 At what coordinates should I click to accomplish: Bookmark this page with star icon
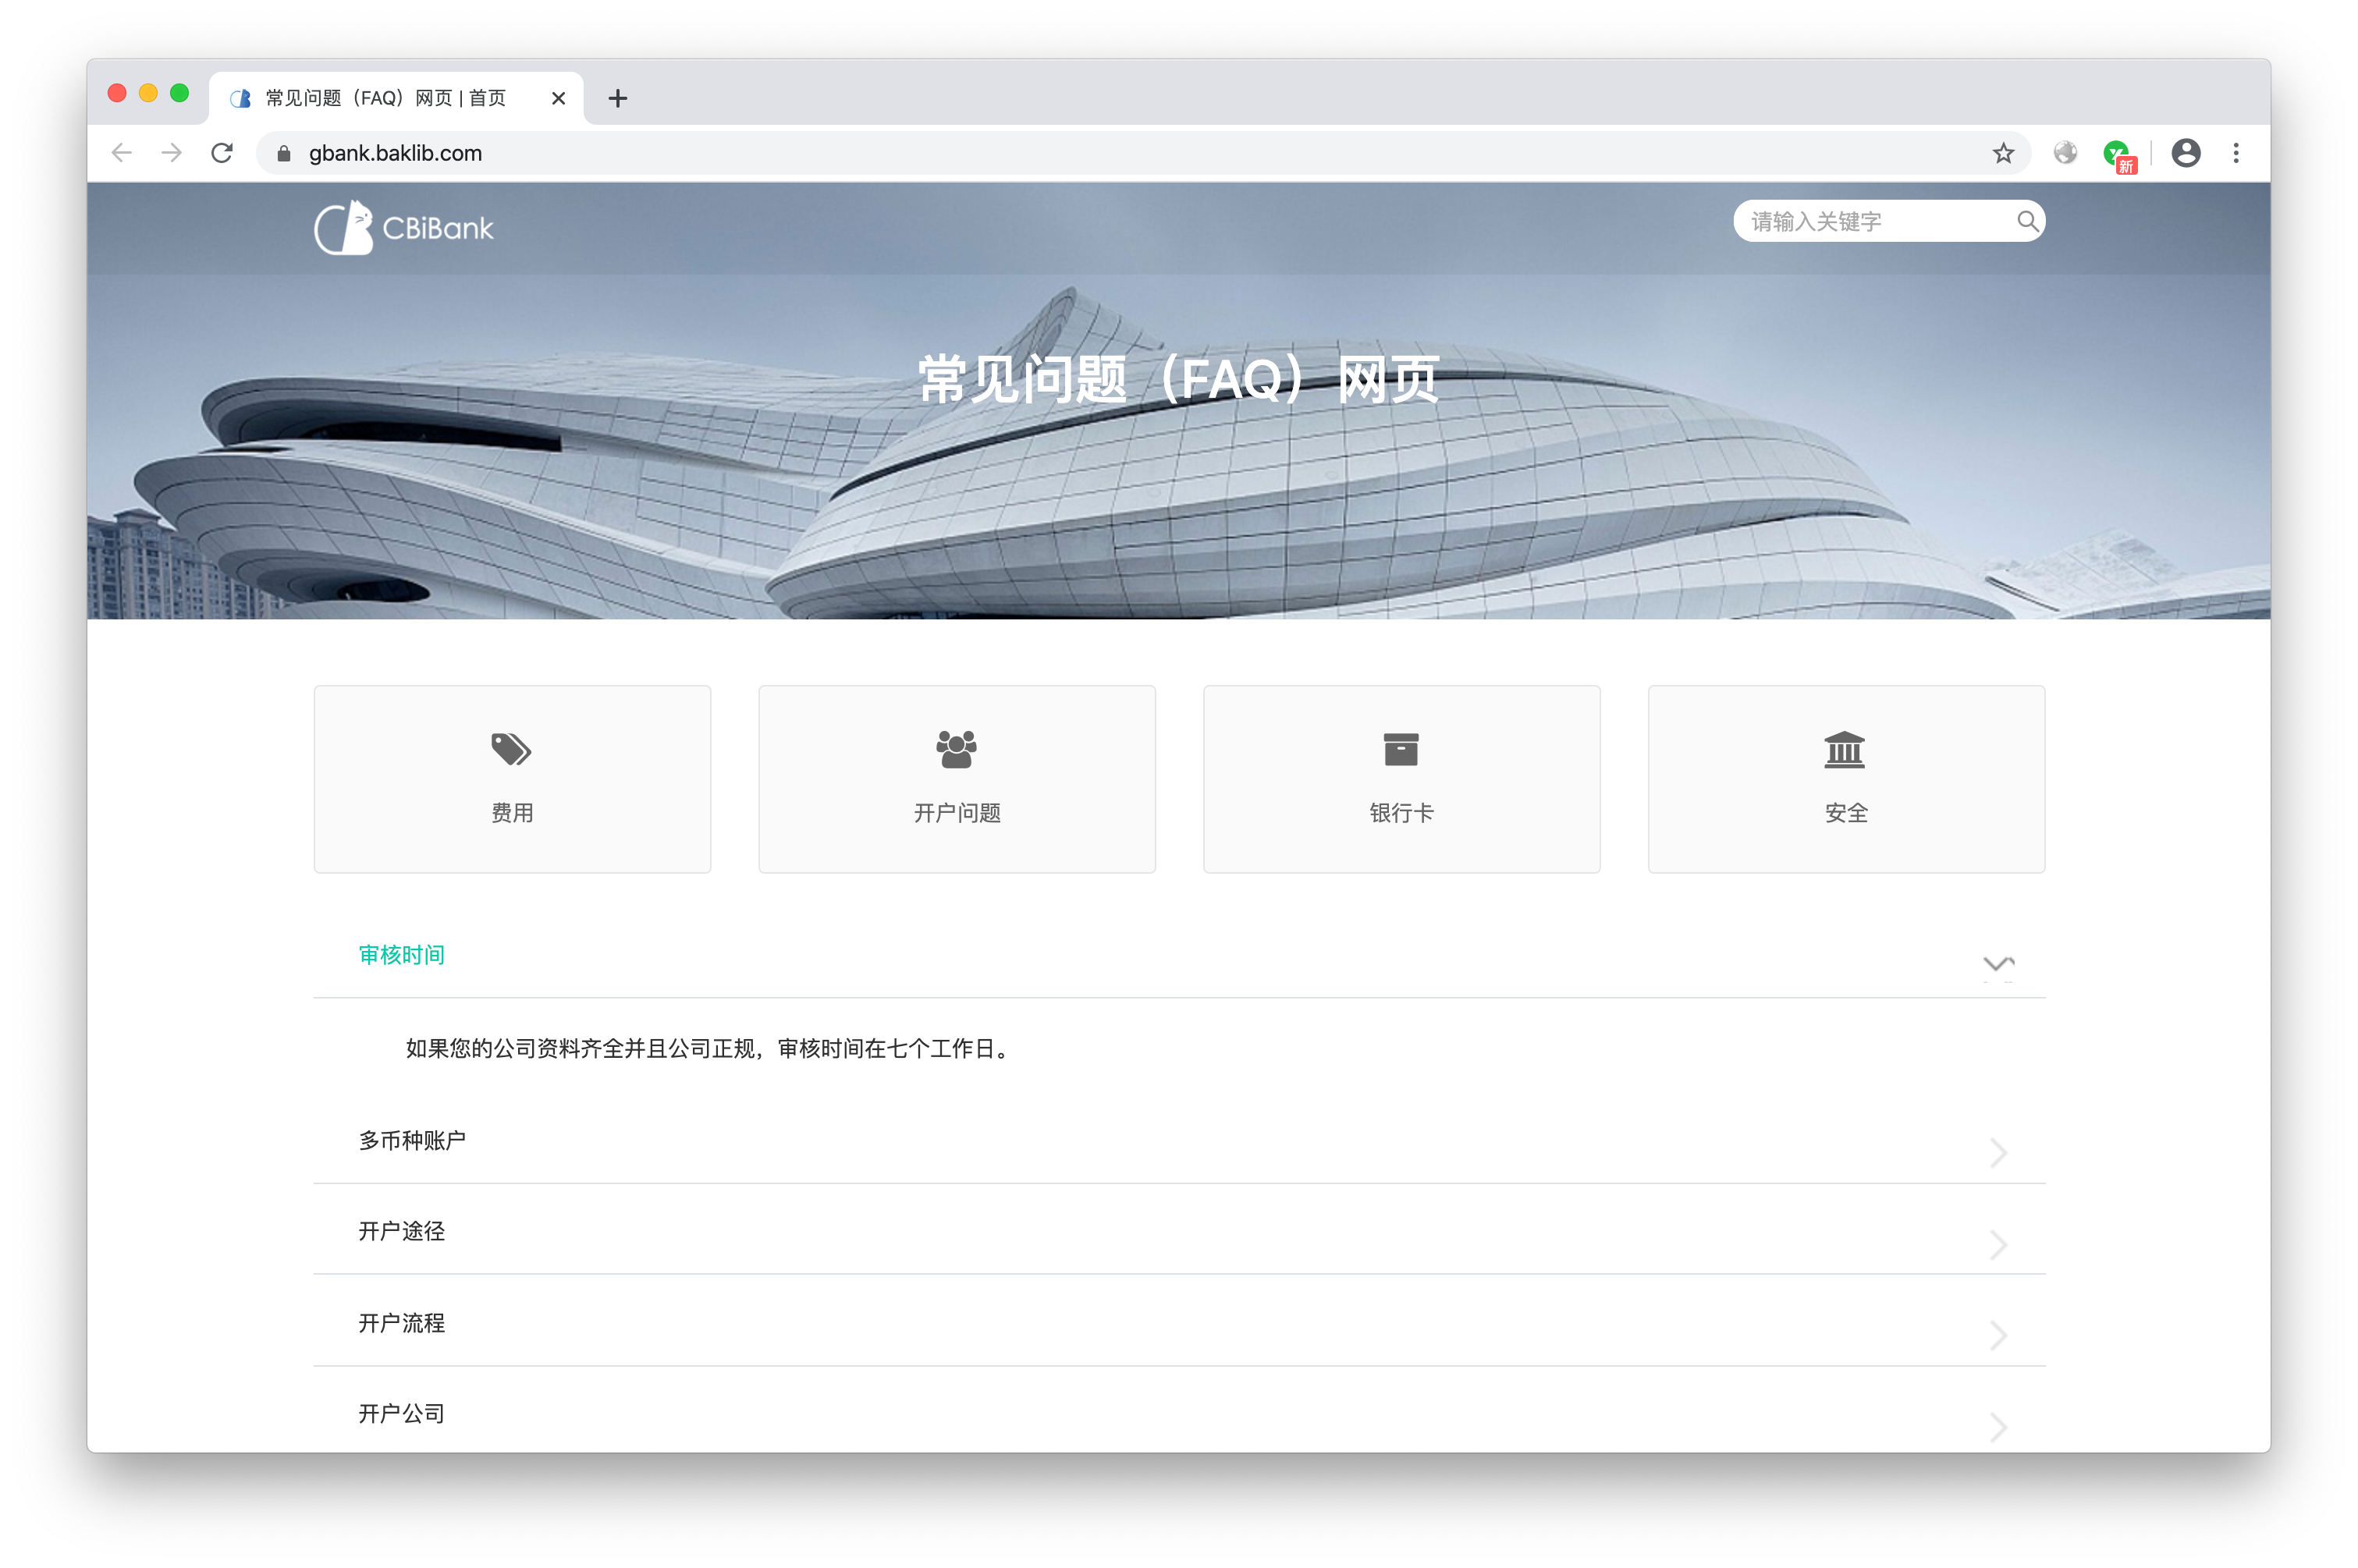click(x=2003, y=153)
